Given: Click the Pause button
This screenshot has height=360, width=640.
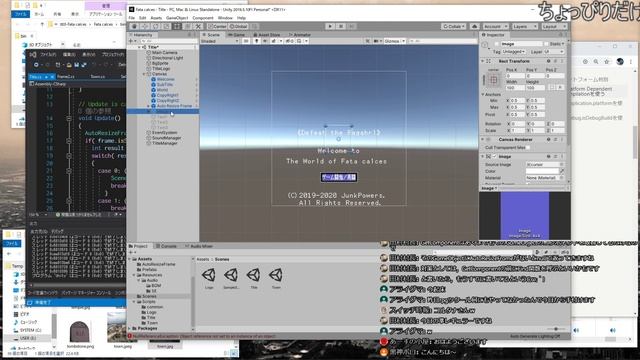Looking at the screenshot, I should [x=341, y=27].
